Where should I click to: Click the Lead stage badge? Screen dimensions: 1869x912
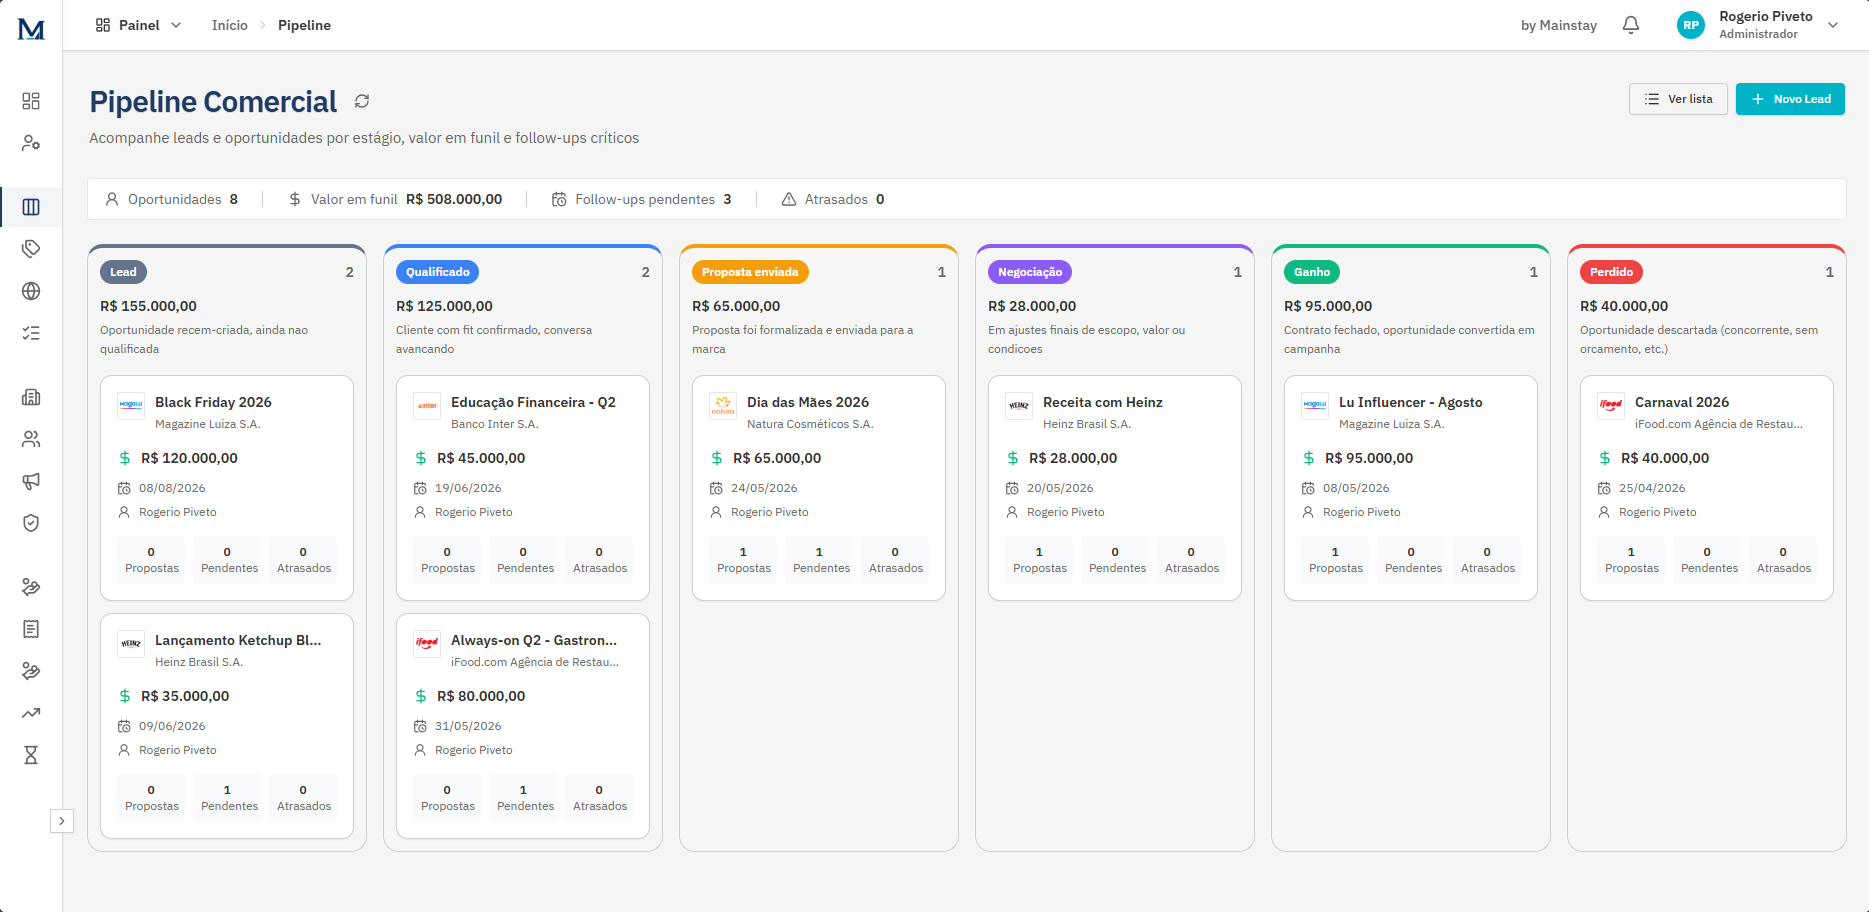[x=123, y=272]
